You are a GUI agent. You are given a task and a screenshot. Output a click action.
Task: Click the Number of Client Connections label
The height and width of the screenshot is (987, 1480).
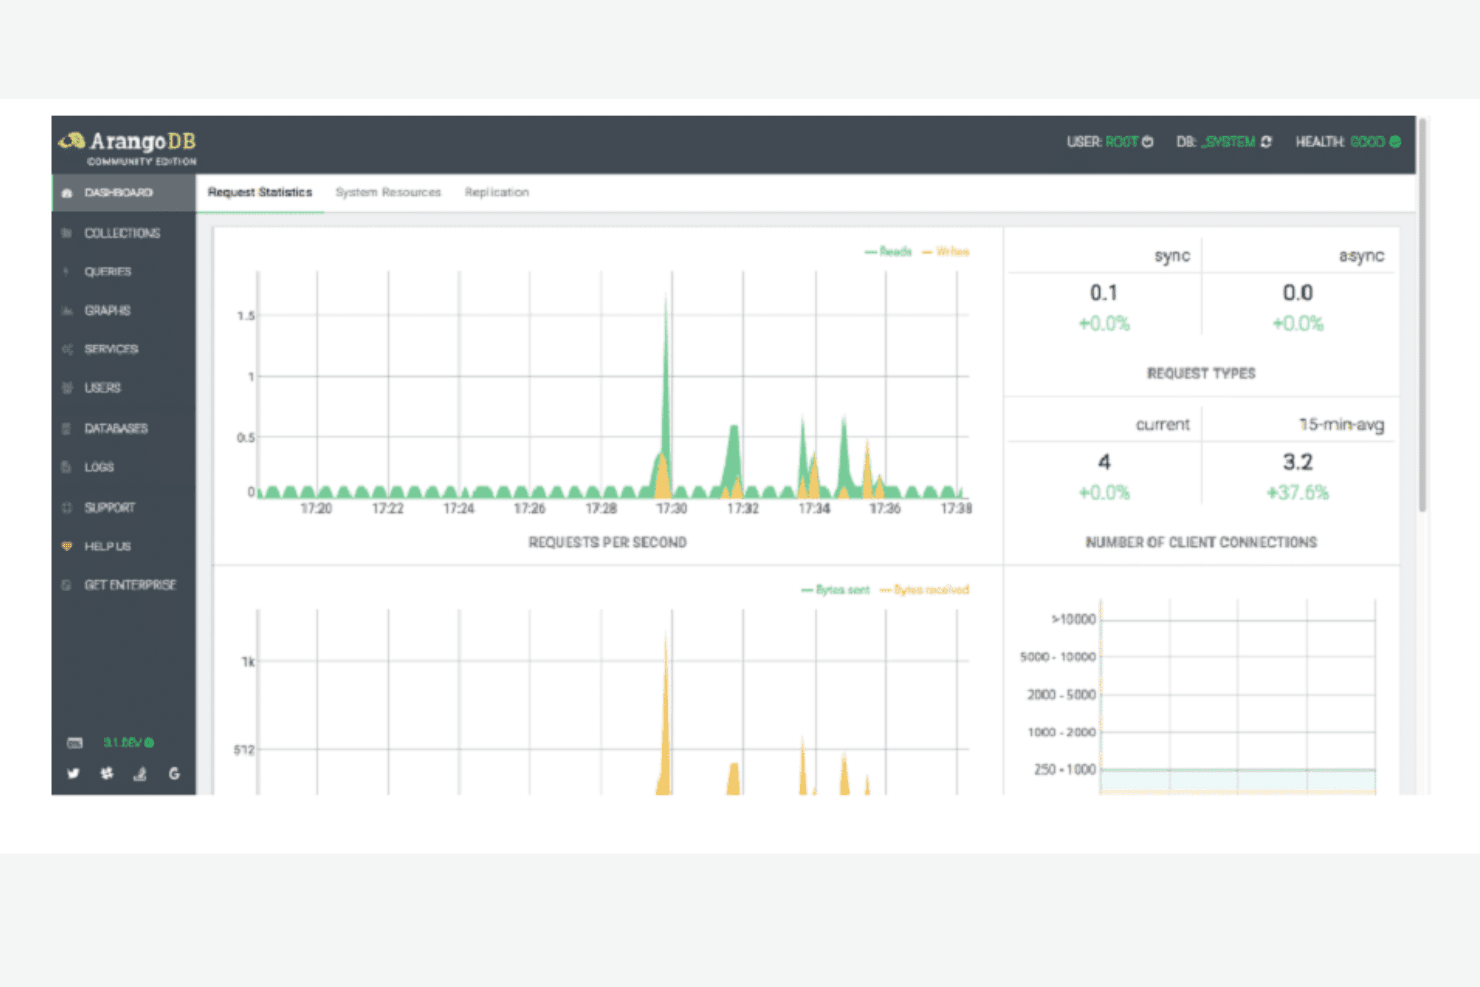click(x=1201, y=542)
